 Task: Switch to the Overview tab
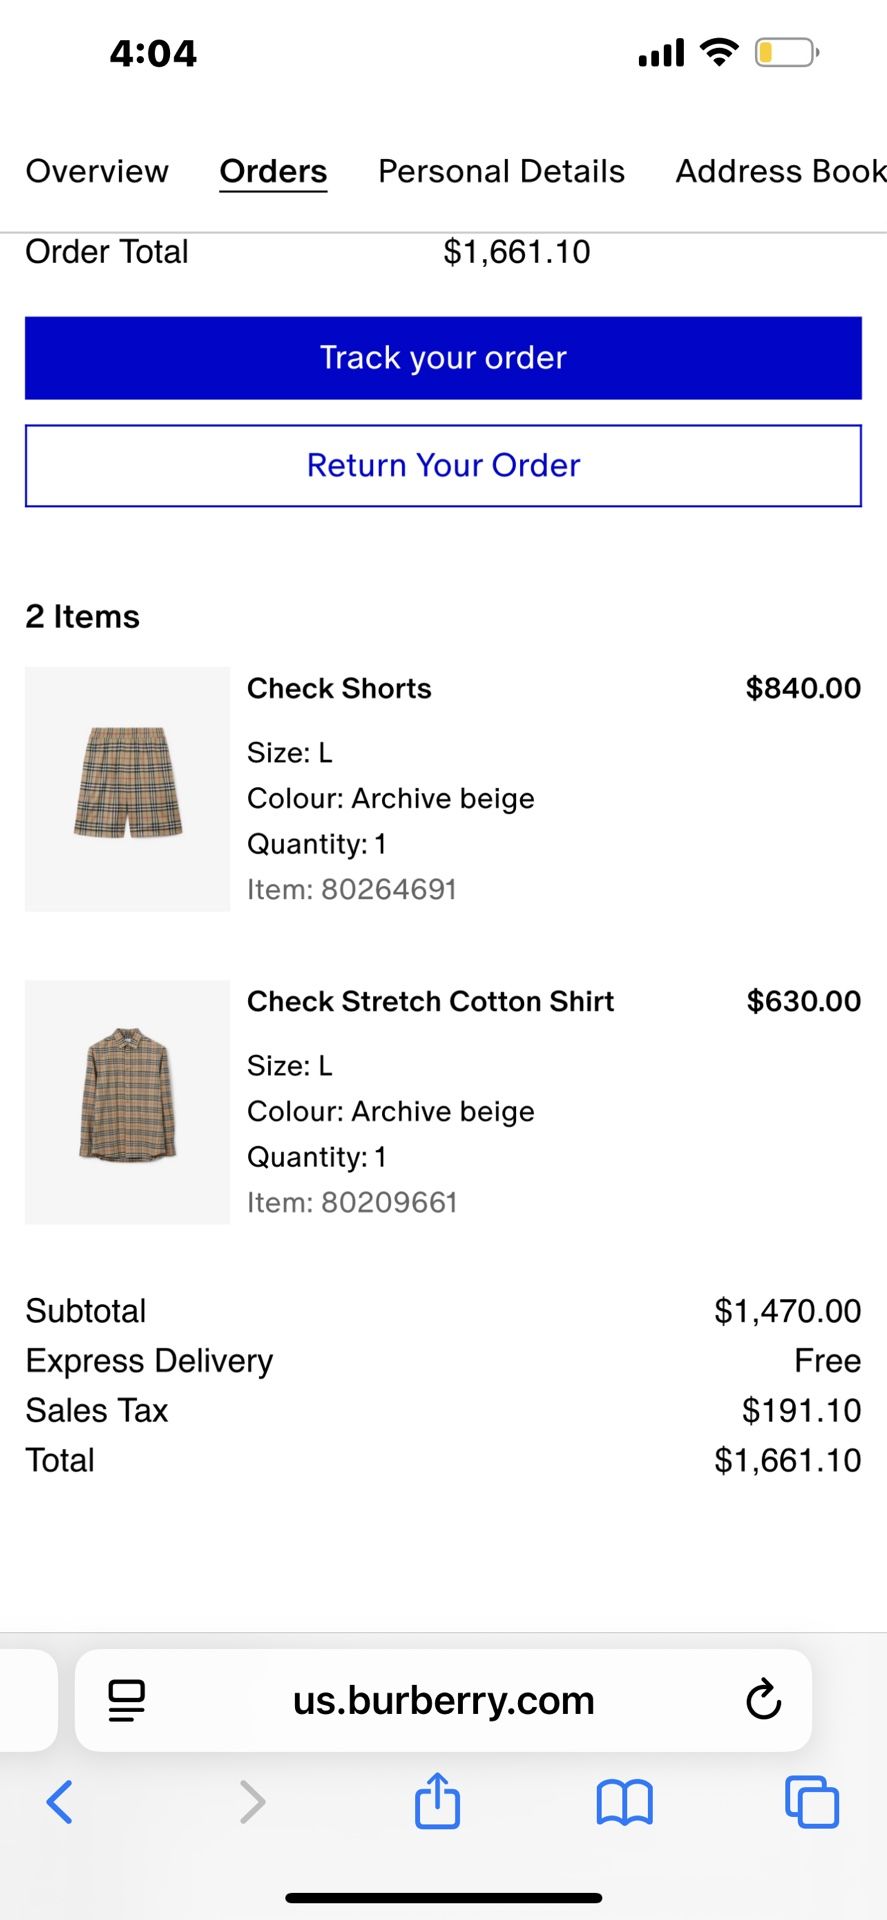coord(97,171)
